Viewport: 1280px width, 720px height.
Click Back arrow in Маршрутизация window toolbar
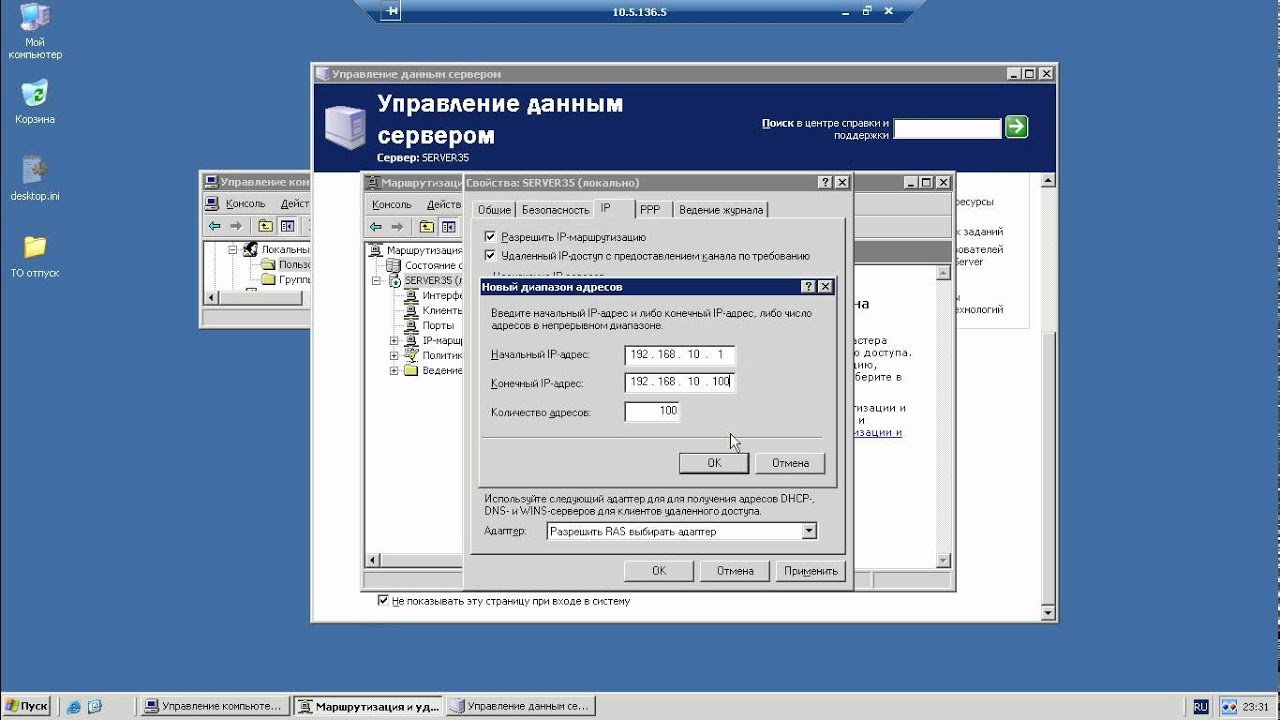376,227
